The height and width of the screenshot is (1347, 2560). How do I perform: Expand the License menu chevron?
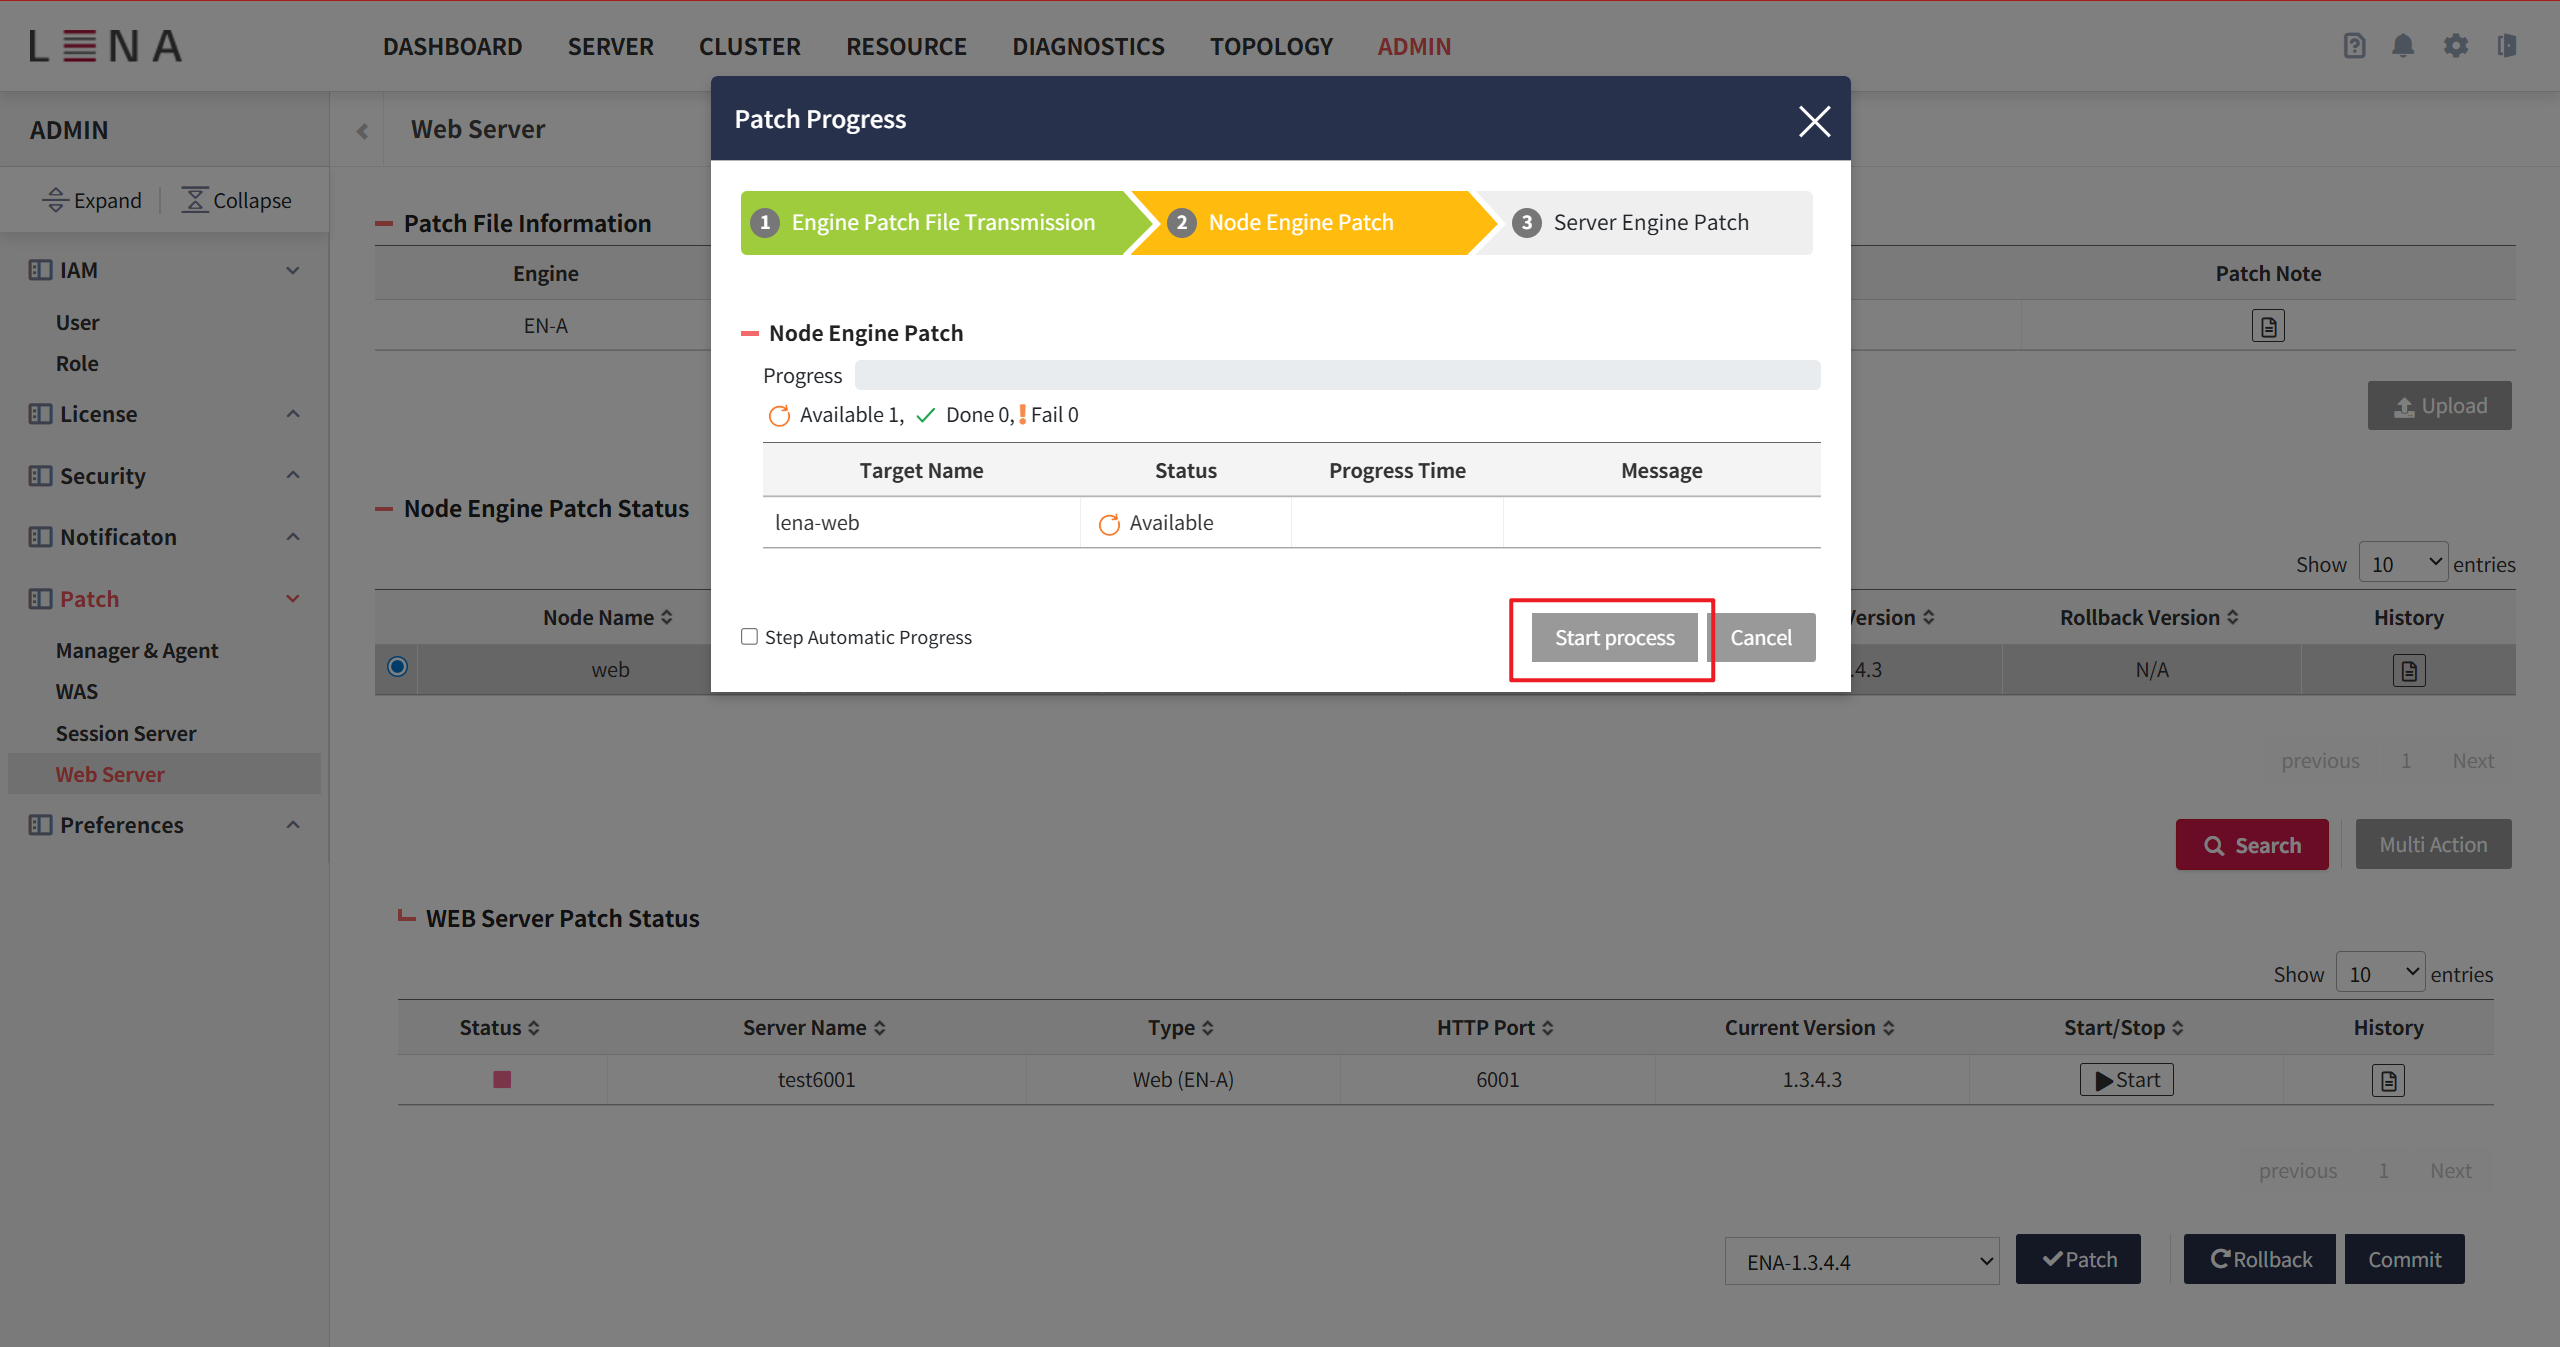(x=293, y=414)
